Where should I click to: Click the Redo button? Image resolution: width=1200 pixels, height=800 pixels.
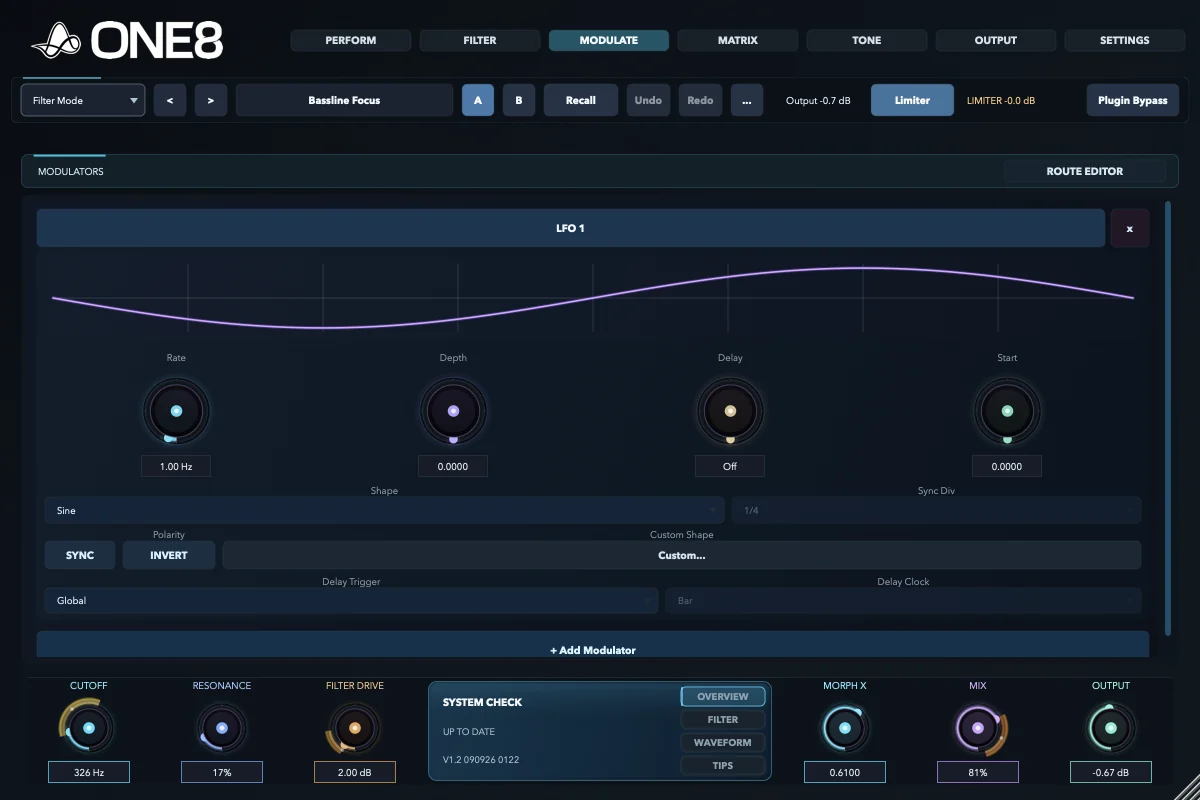click(701, 100)
